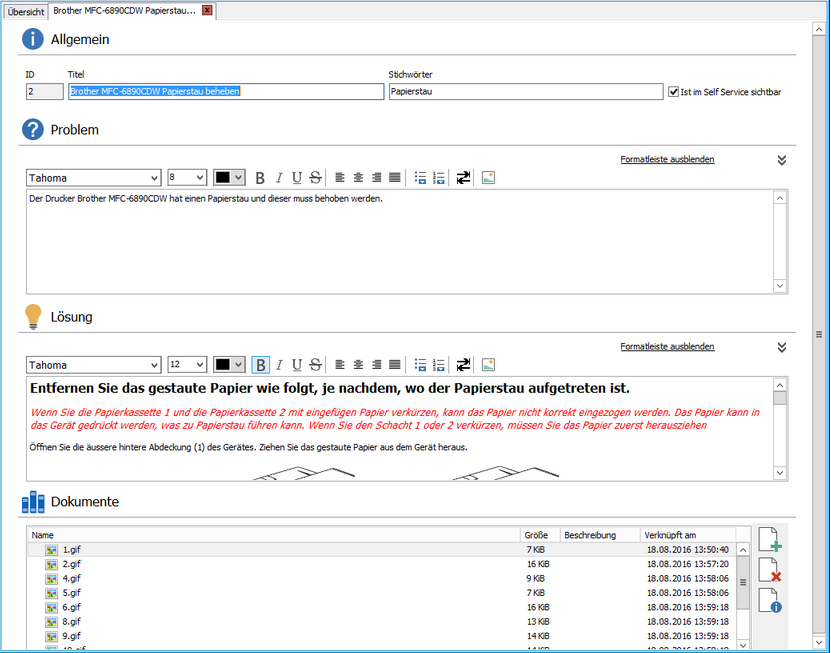
Task: Collapse the Problem formatting bar with the chevron
Action: [781, 159]
